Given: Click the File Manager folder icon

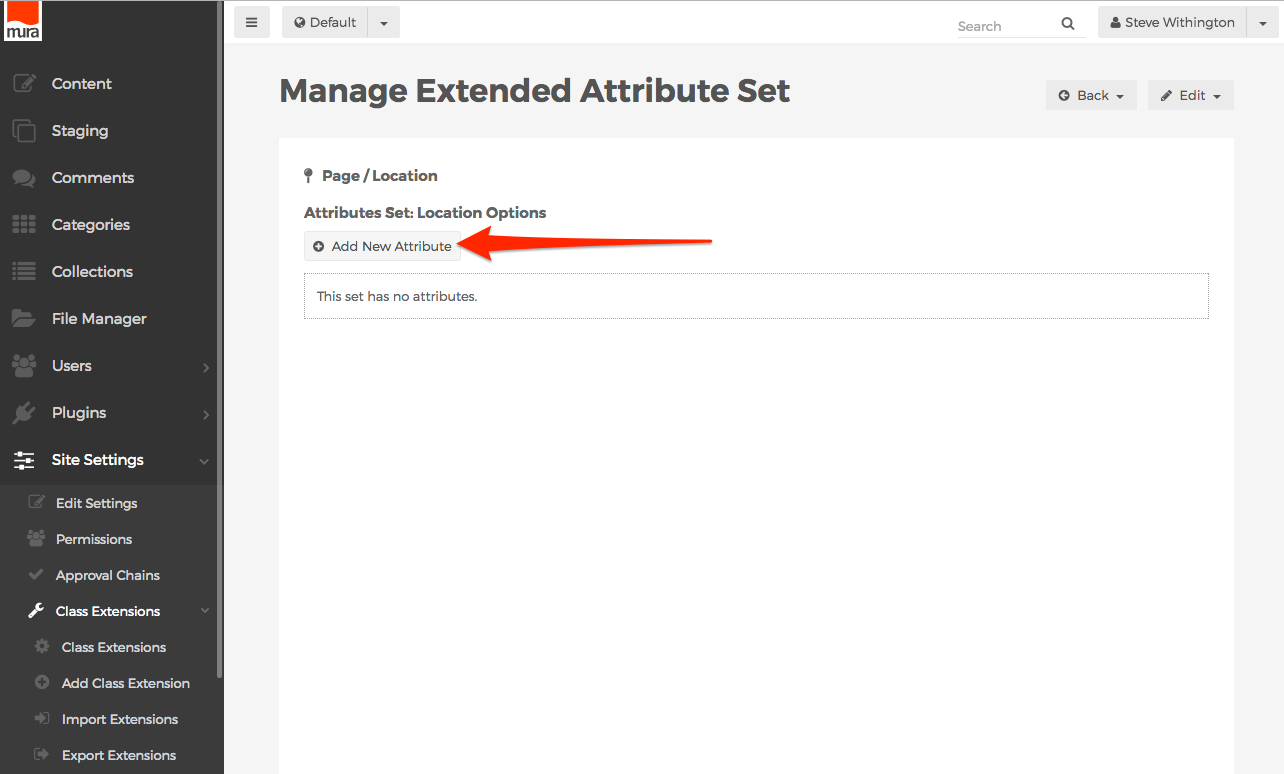Looking at the screenshot, I should click(x=24, y=319).
